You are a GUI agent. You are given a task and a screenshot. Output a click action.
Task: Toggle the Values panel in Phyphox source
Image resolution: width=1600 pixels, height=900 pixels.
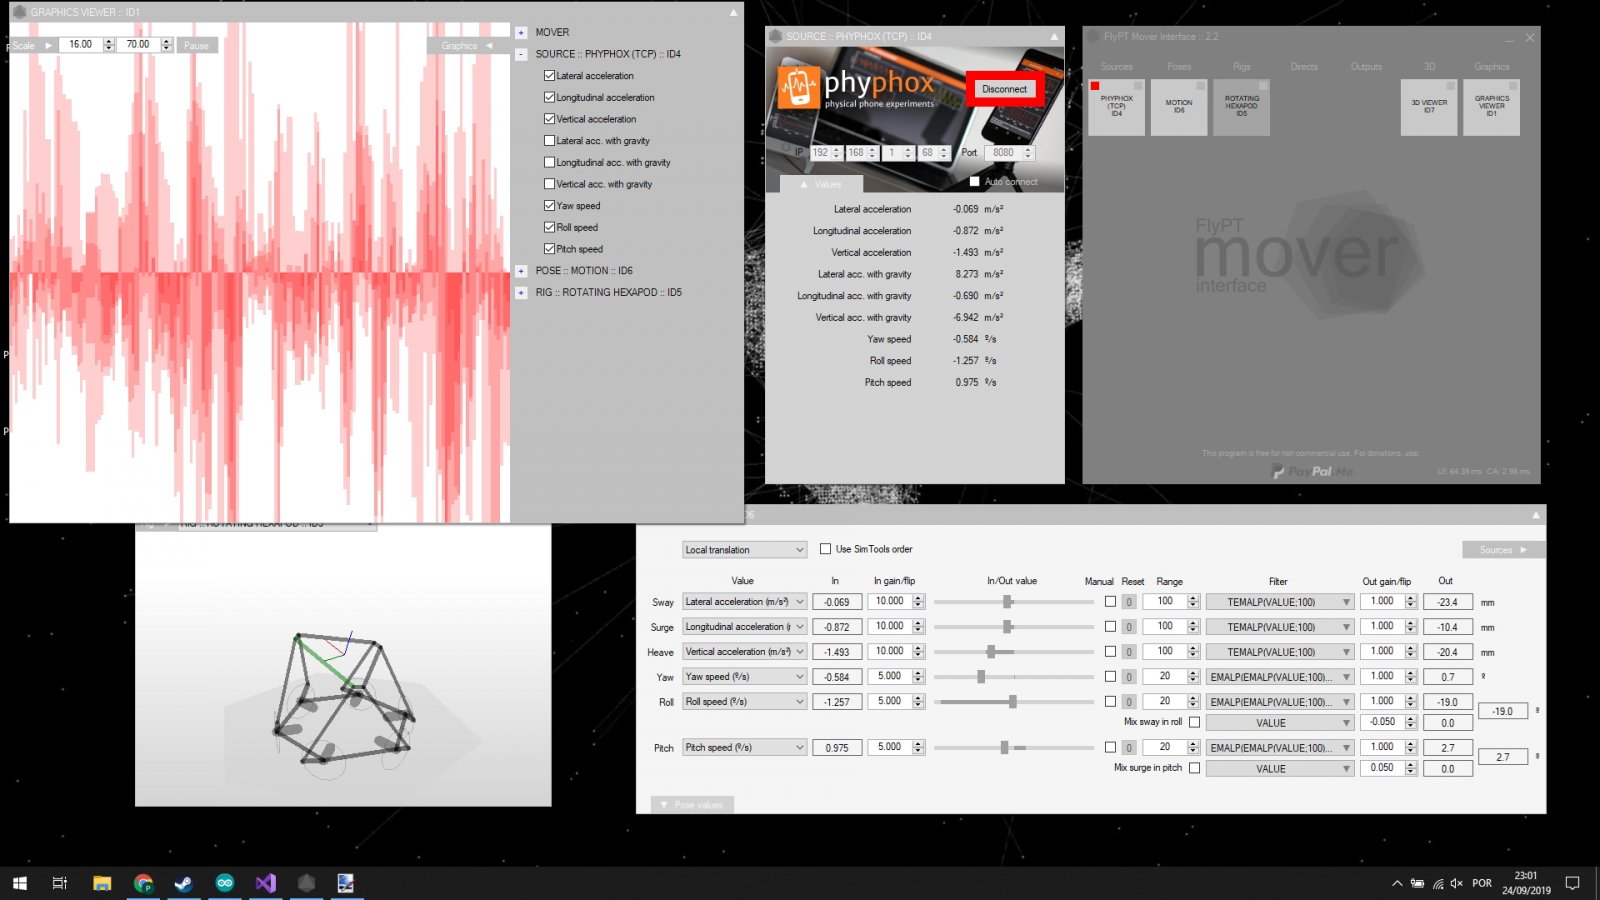(x=820, y=184)
